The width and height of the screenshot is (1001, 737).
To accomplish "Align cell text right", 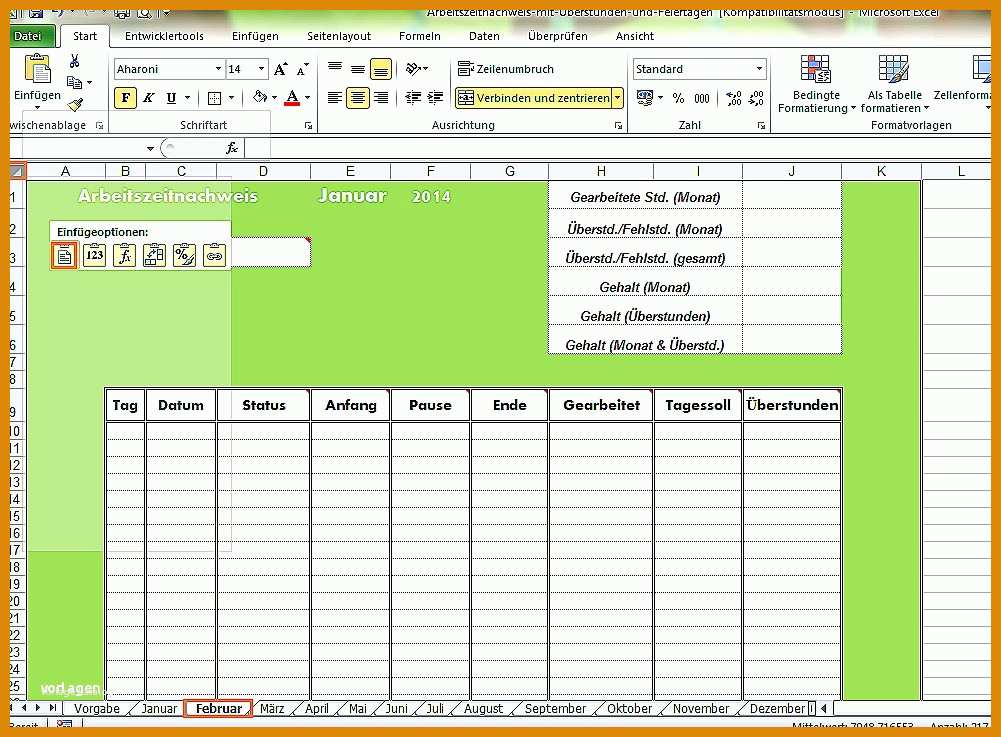I will pyautogui.click(x=381, y=98).
